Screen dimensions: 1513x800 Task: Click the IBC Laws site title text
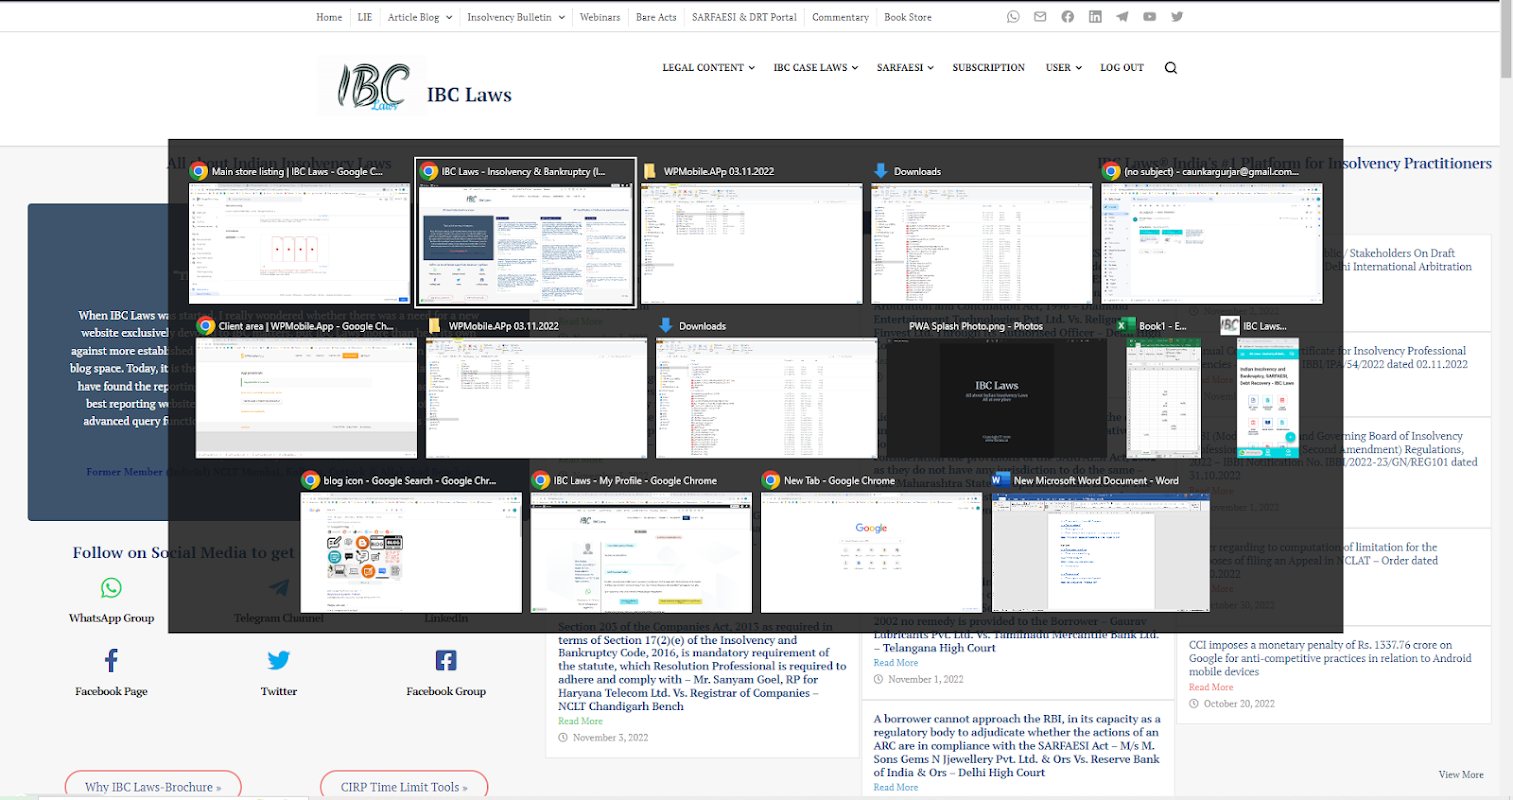(469, 95)
